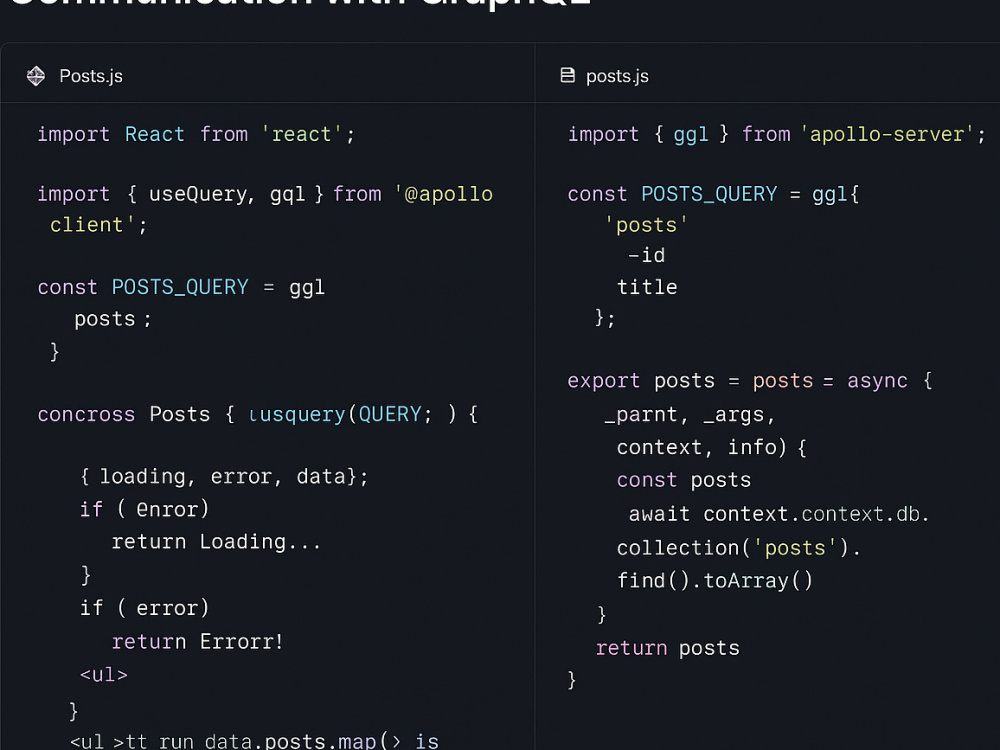Click the "data.posts.map" line at bottom
The height and width of the screenshot is (750, 1000).
(x=254, y=741)
